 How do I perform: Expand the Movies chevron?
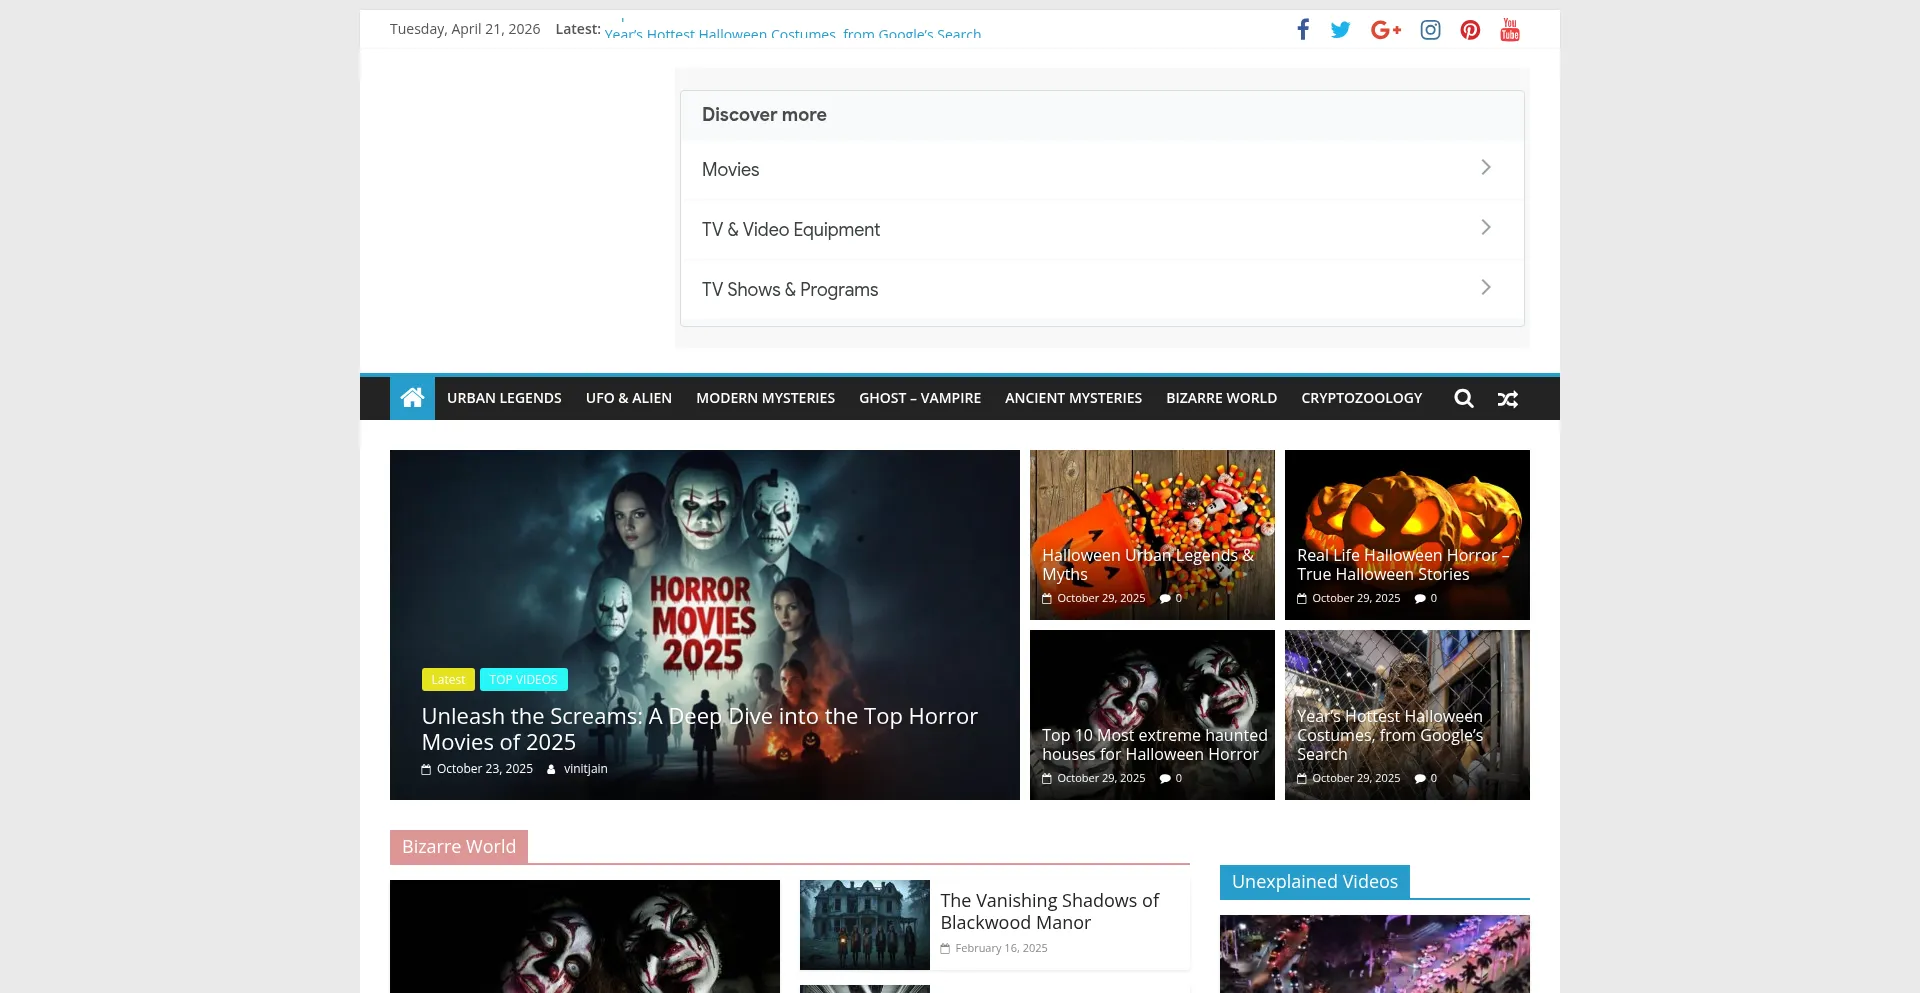click(x=1486, y=167)
